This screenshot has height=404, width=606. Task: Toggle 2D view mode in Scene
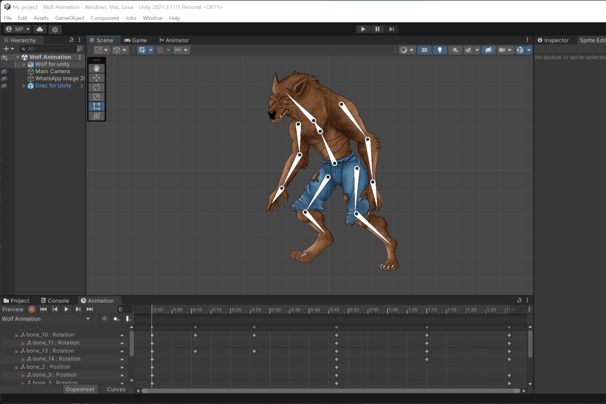pyautogui.click(x=424, y=50)
